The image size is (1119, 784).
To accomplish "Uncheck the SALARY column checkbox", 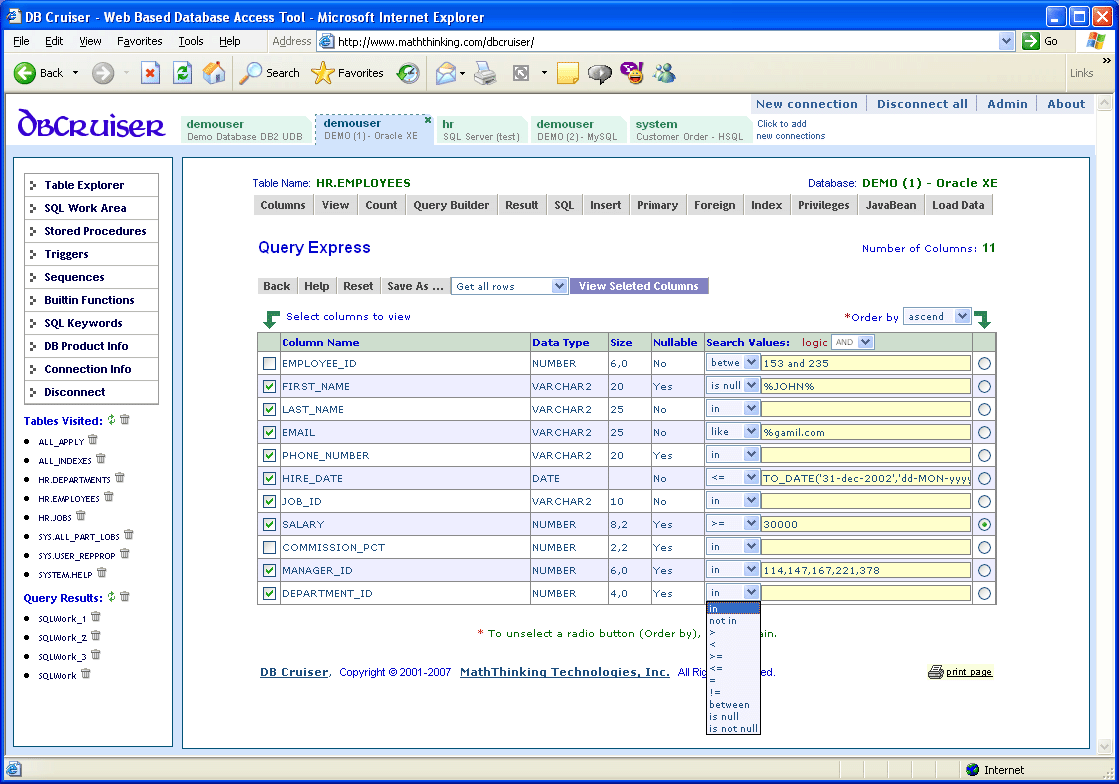I will (x=269, y=525).
